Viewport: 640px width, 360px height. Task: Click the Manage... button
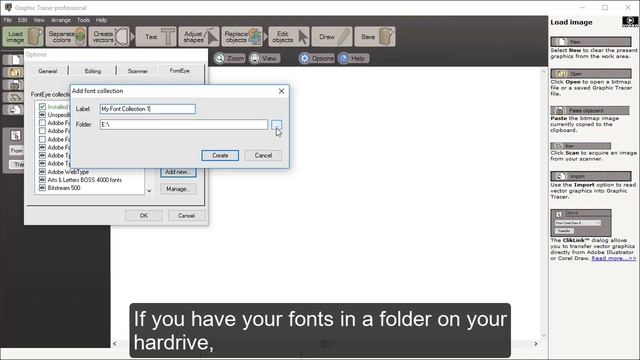[x=178, y=189]
